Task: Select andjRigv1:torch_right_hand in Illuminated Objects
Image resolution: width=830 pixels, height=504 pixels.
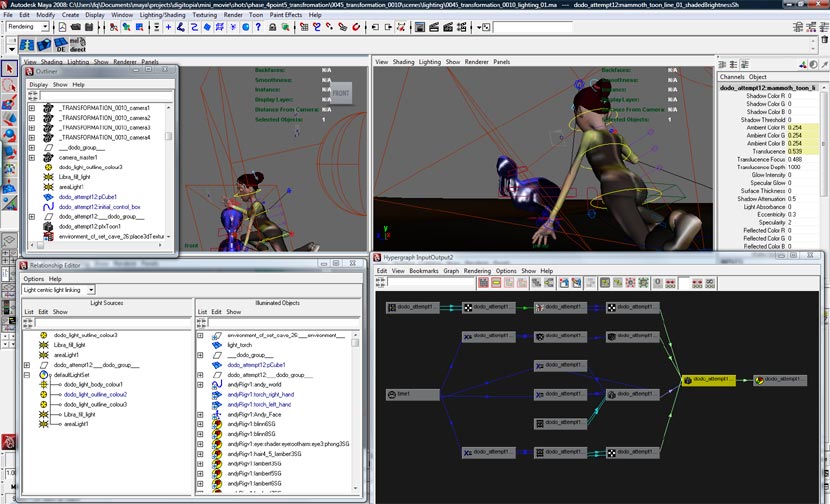Action: (260, 394)
